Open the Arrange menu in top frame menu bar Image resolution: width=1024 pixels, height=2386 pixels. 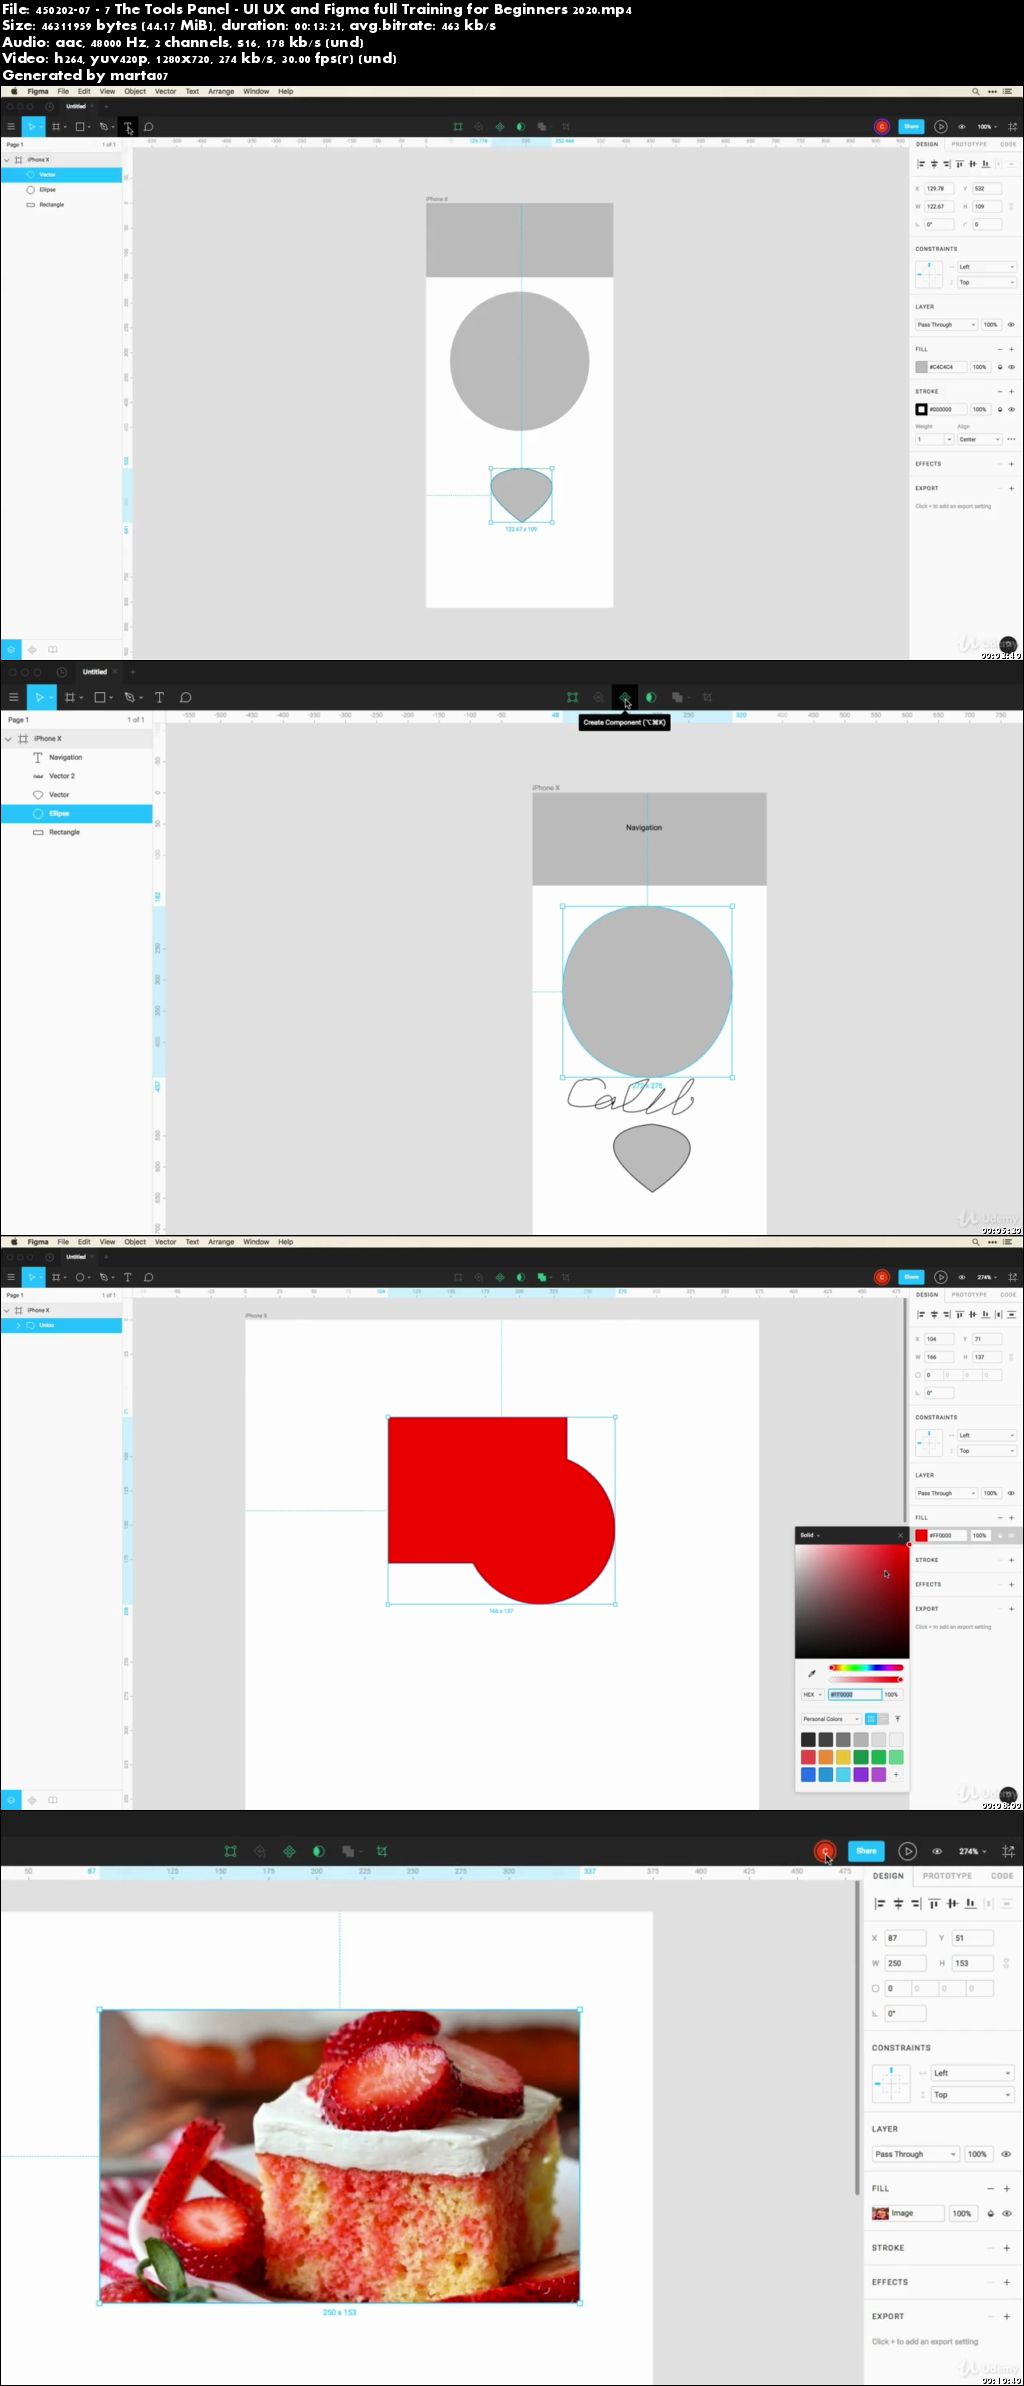click(x=221, y=91)
